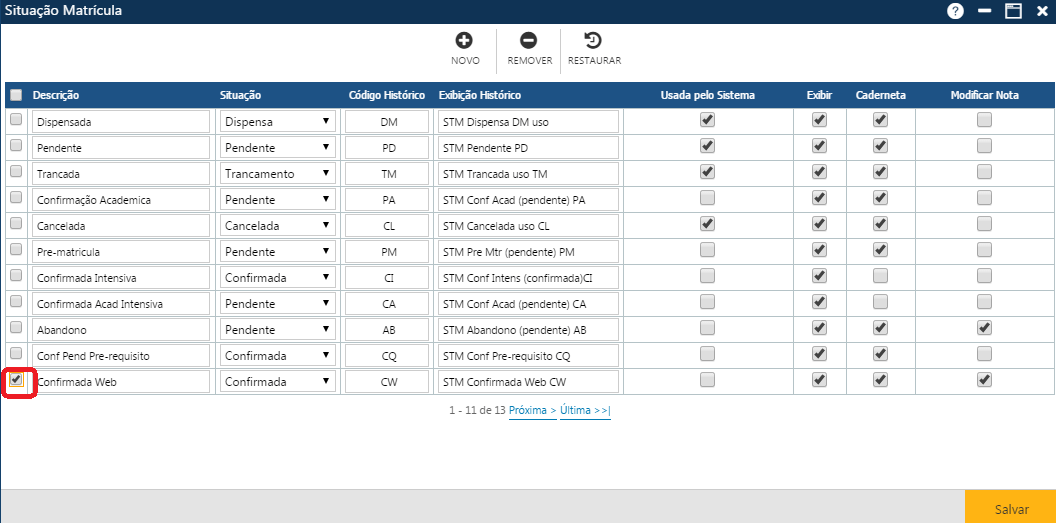The width and height of the screenshot is (1056, 523).
Task: Click the Novo plus icon
Action: click(464, 41)
